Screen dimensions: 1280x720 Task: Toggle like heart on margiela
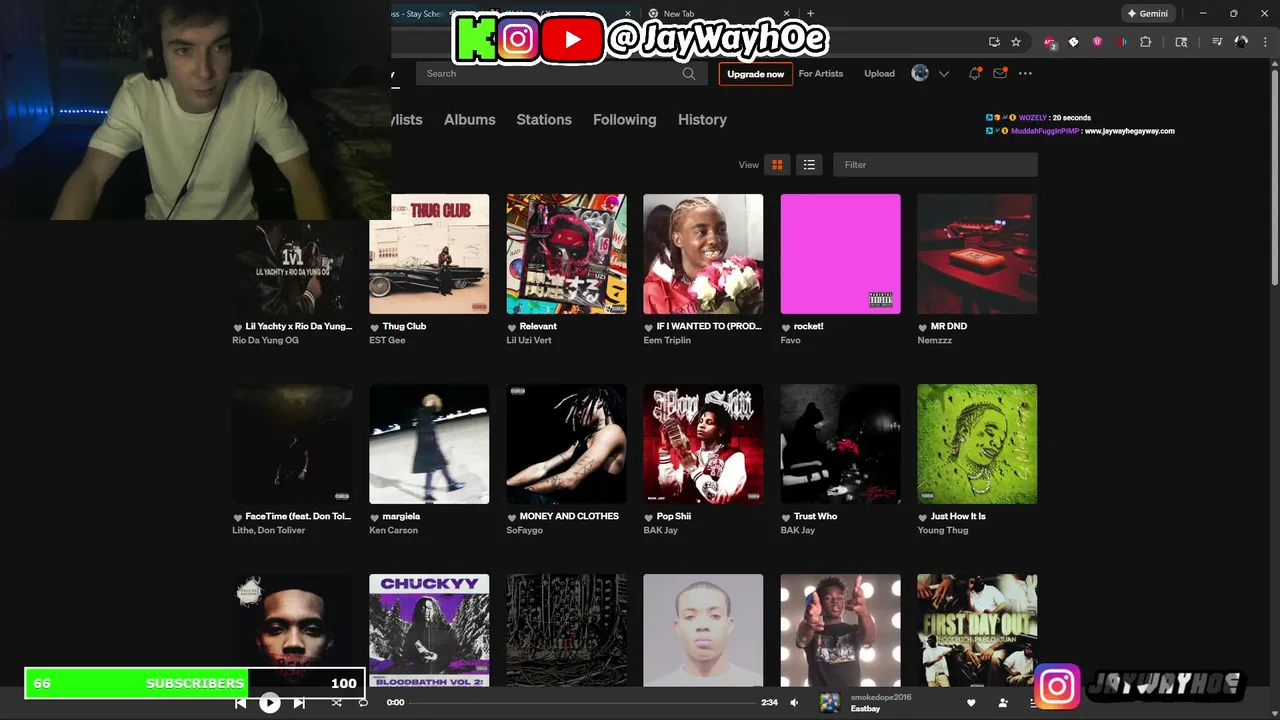(375, 517)
